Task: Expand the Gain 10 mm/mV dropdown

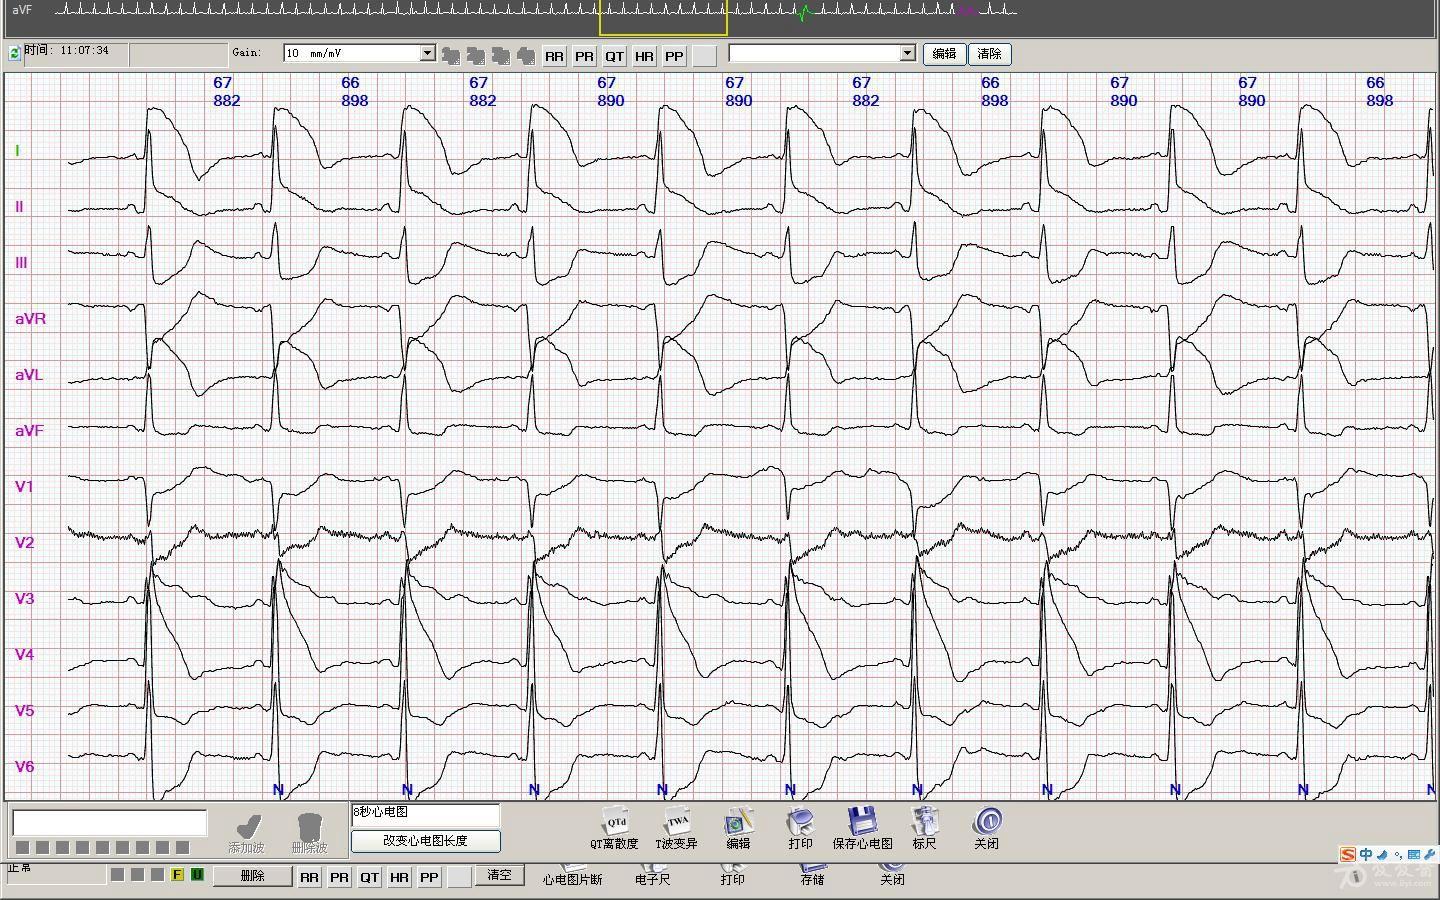Action: [x=427, y=53]
